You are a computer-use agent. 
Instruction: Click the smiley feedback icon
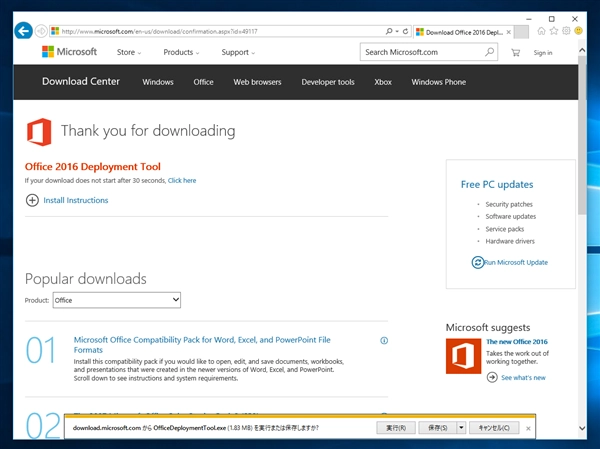pyautogui.click(x=578, y=31)
